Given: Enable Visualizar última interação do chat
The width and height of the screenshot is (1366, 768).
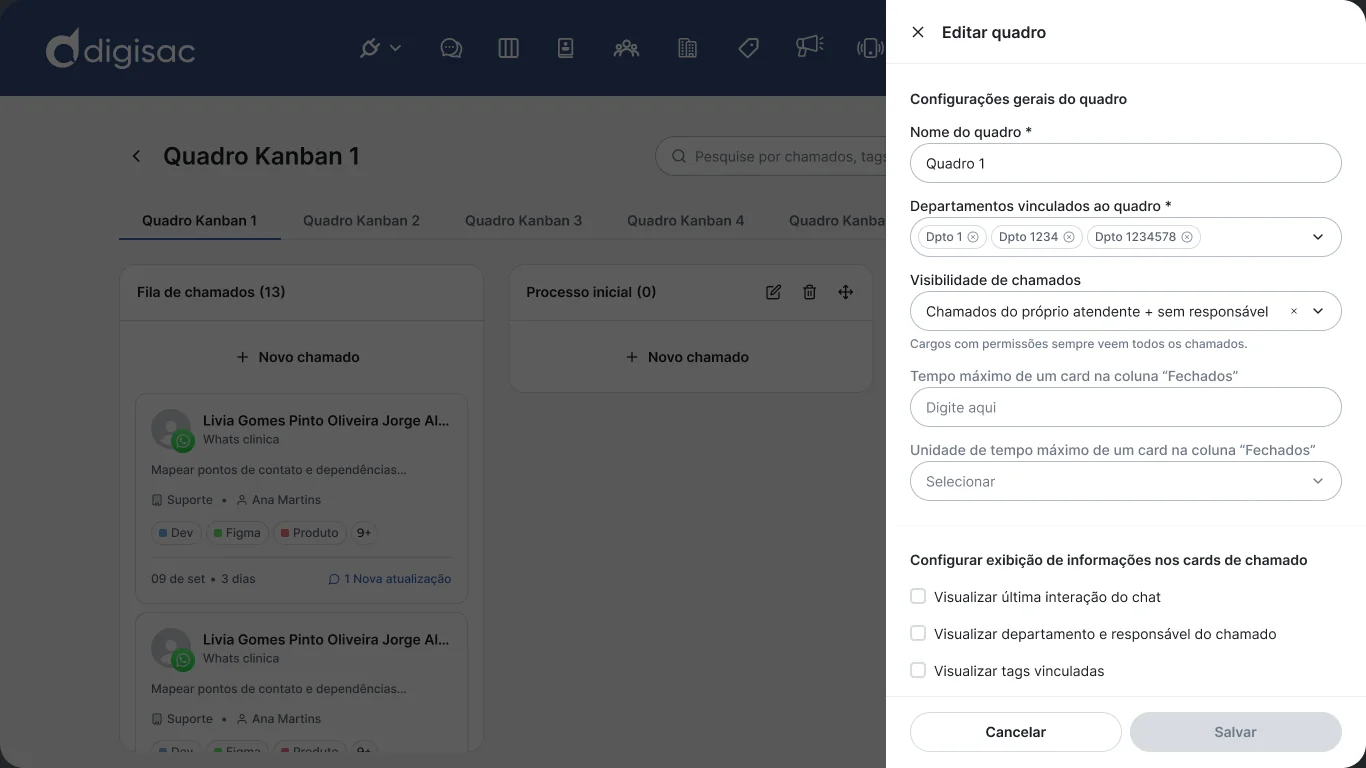Looking at the screenshot, I should [918, 597].
